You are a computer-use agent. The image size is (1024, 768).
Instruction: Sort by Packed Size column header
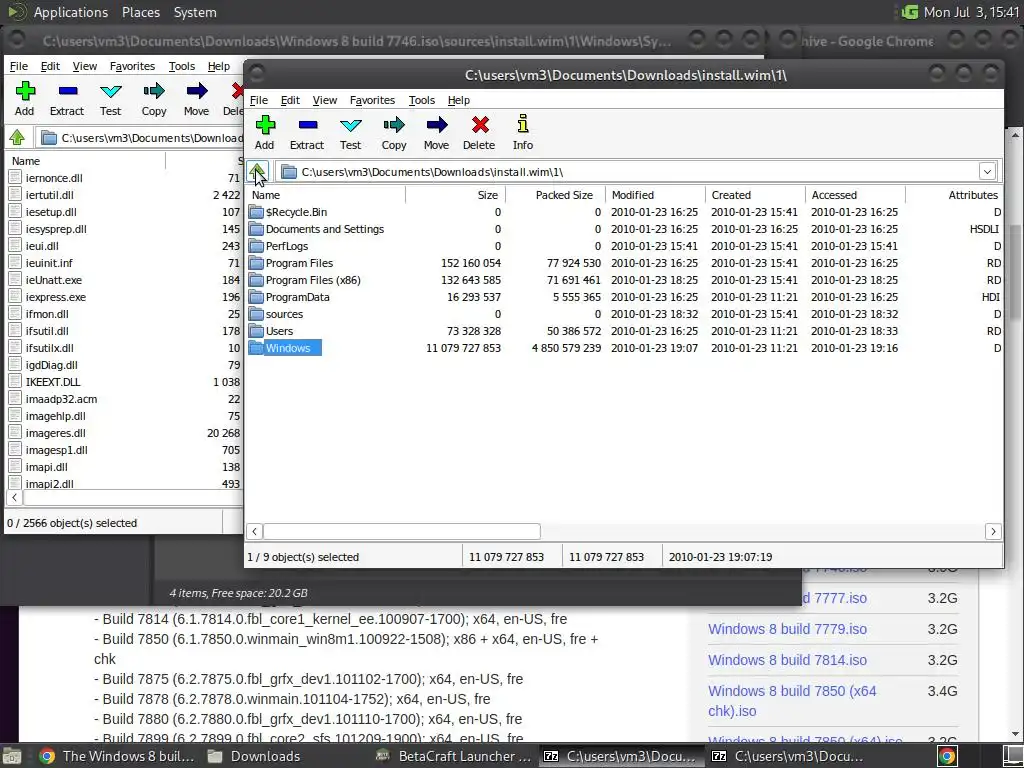tap(556, 195)
